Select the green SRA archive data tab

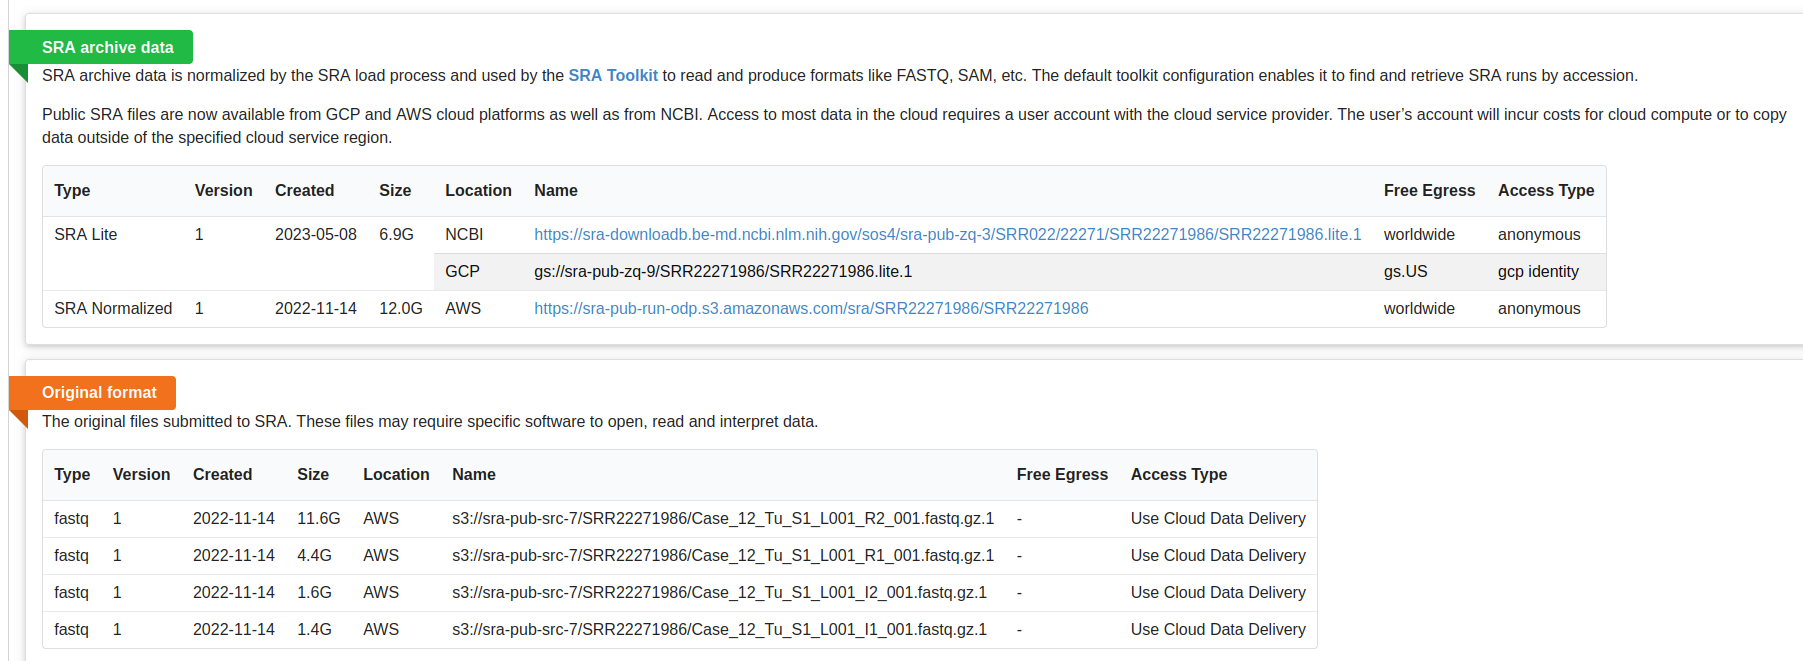pyautogui.click(x=107, y=48)
